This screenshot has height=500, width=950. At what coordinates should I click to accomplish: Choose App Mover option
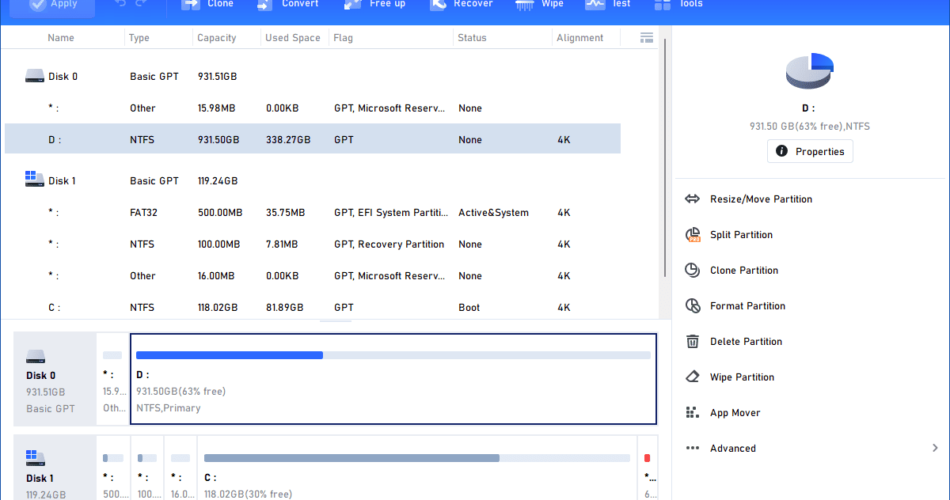tap(735, 413)
